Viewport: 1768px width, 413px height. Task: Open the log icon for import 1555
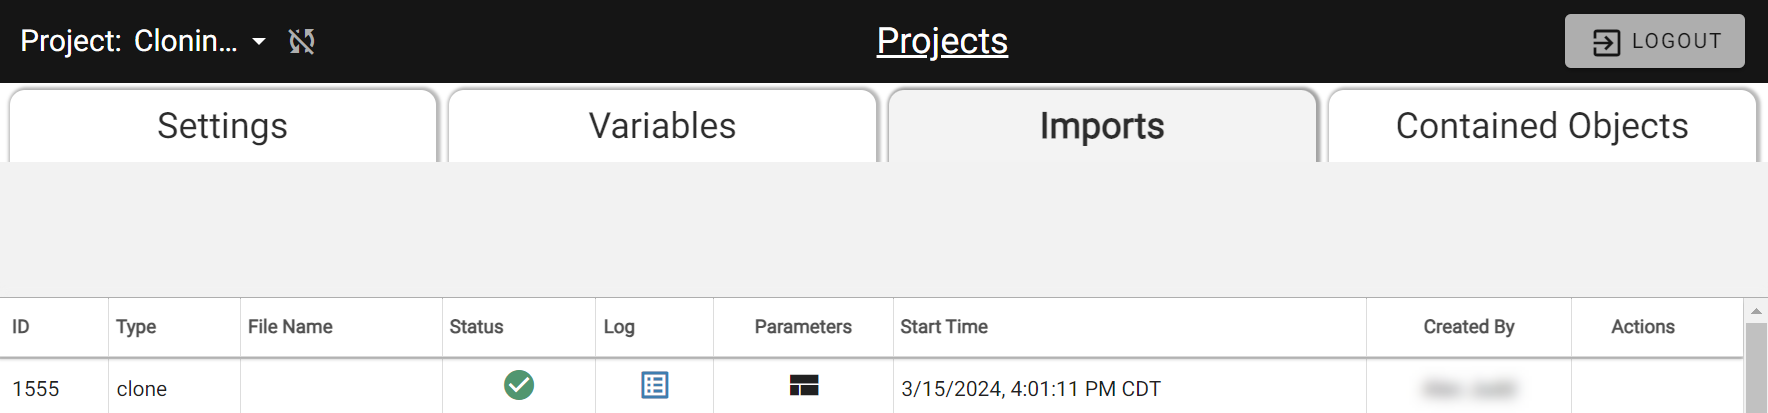655,385
